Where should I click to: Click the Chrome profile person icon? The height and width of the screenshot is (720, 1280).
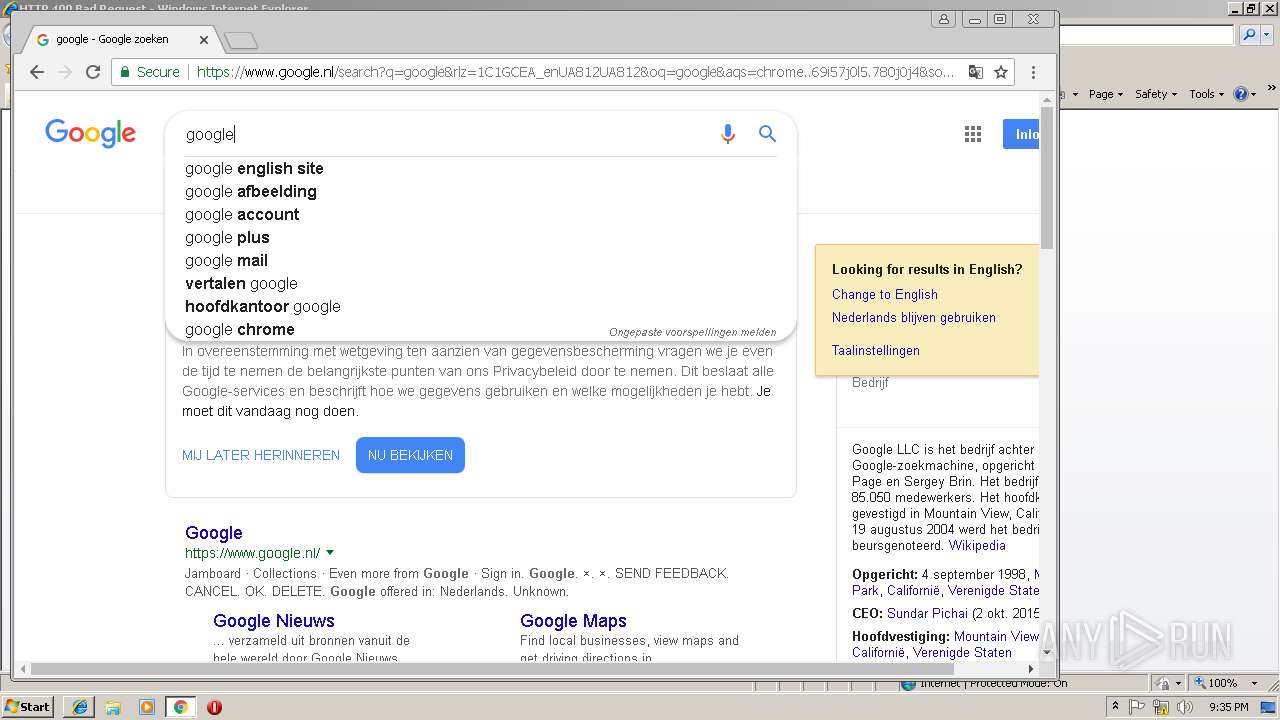944,19
